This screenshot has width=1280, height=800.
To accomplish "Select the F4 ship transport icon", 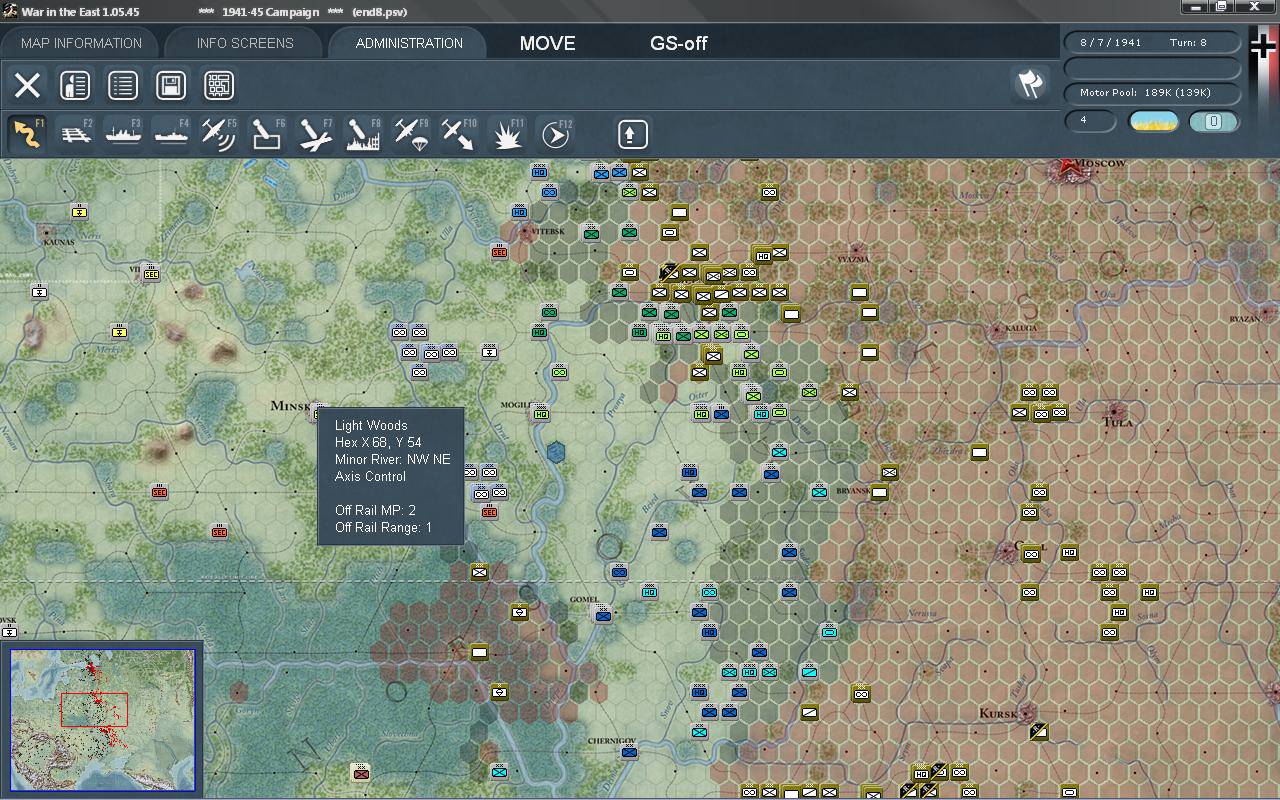I will coord(172,134).
